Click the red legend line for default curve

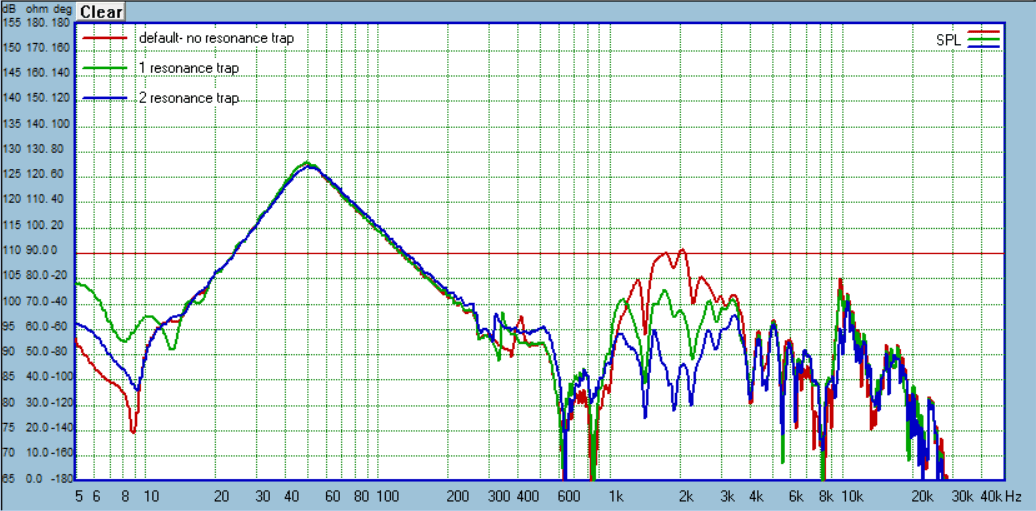(x=104, y=38)
